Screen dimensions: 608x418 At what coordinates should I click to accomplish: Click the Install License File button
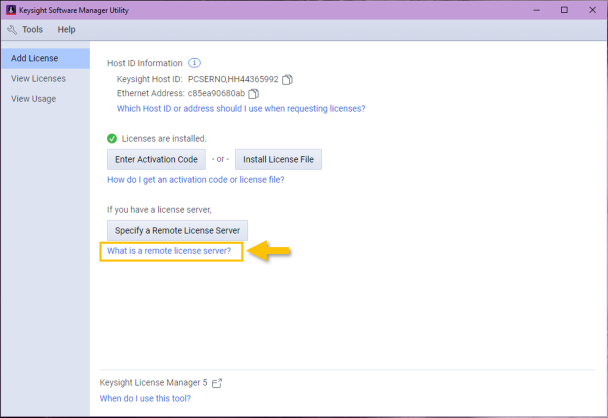pos(278,159)
